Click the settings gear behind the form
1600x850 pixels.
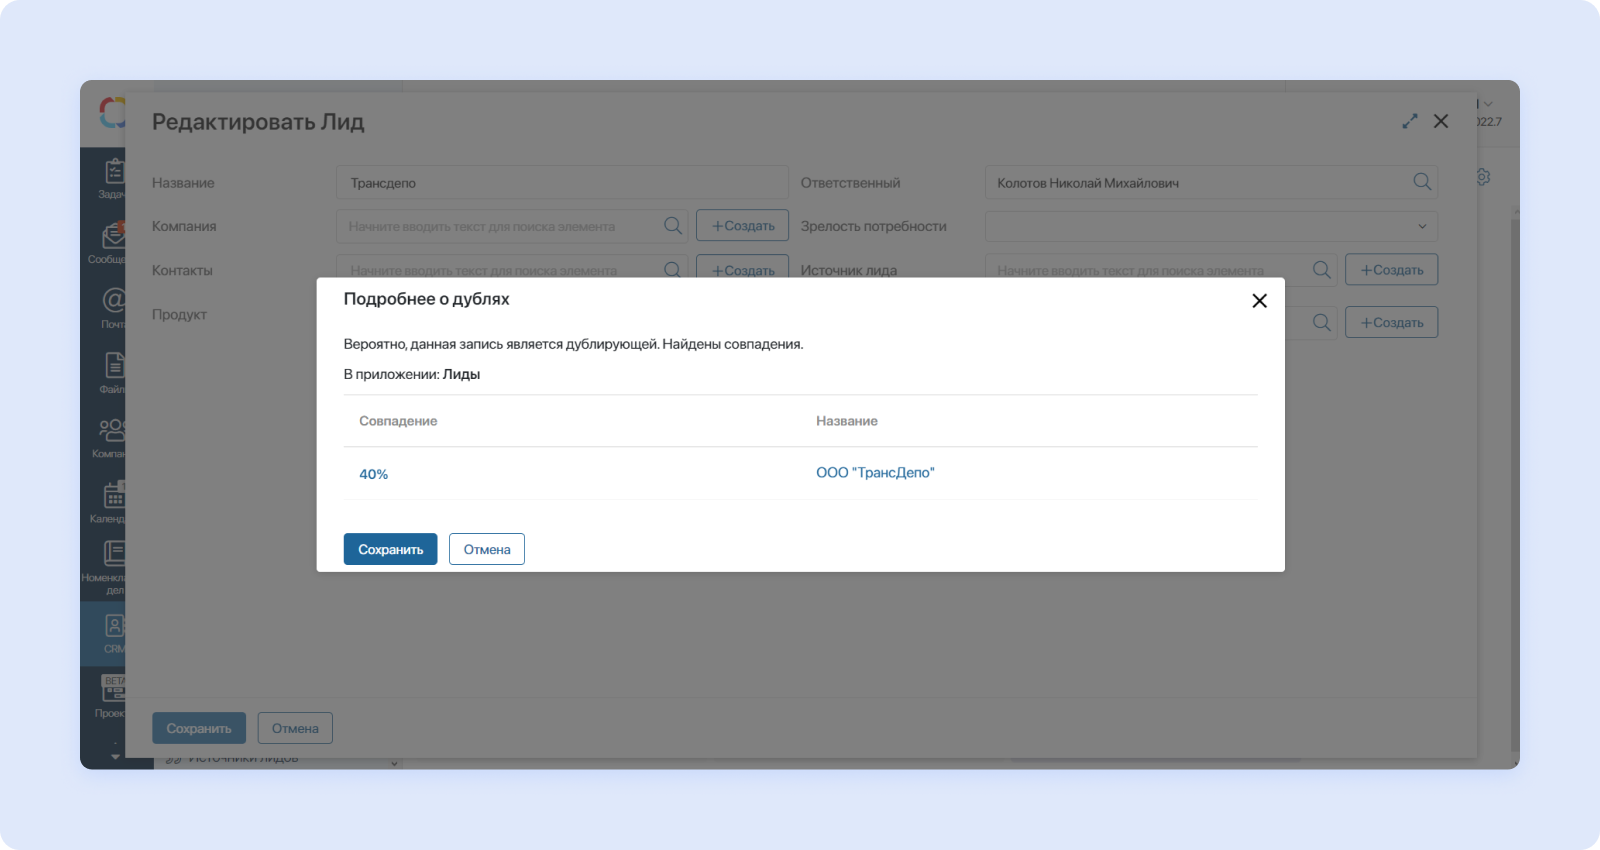[1483, 177]
